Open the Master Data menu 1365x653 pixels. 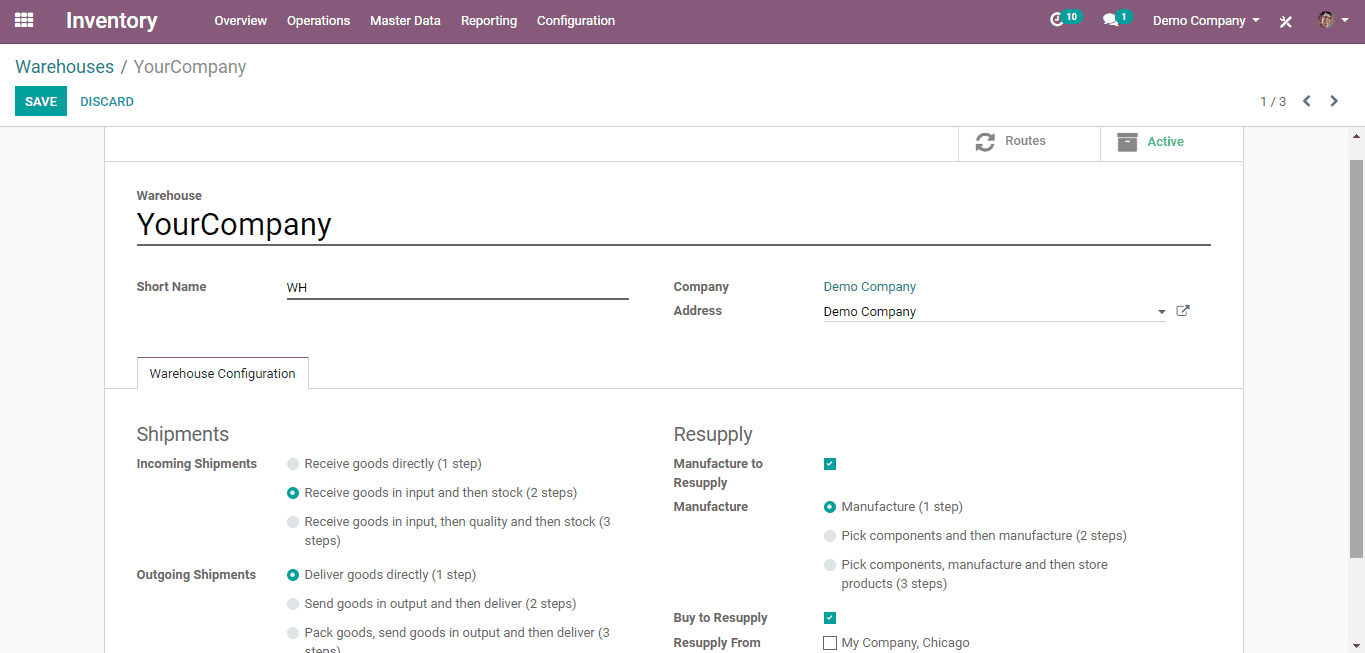[x=405, y=20]
